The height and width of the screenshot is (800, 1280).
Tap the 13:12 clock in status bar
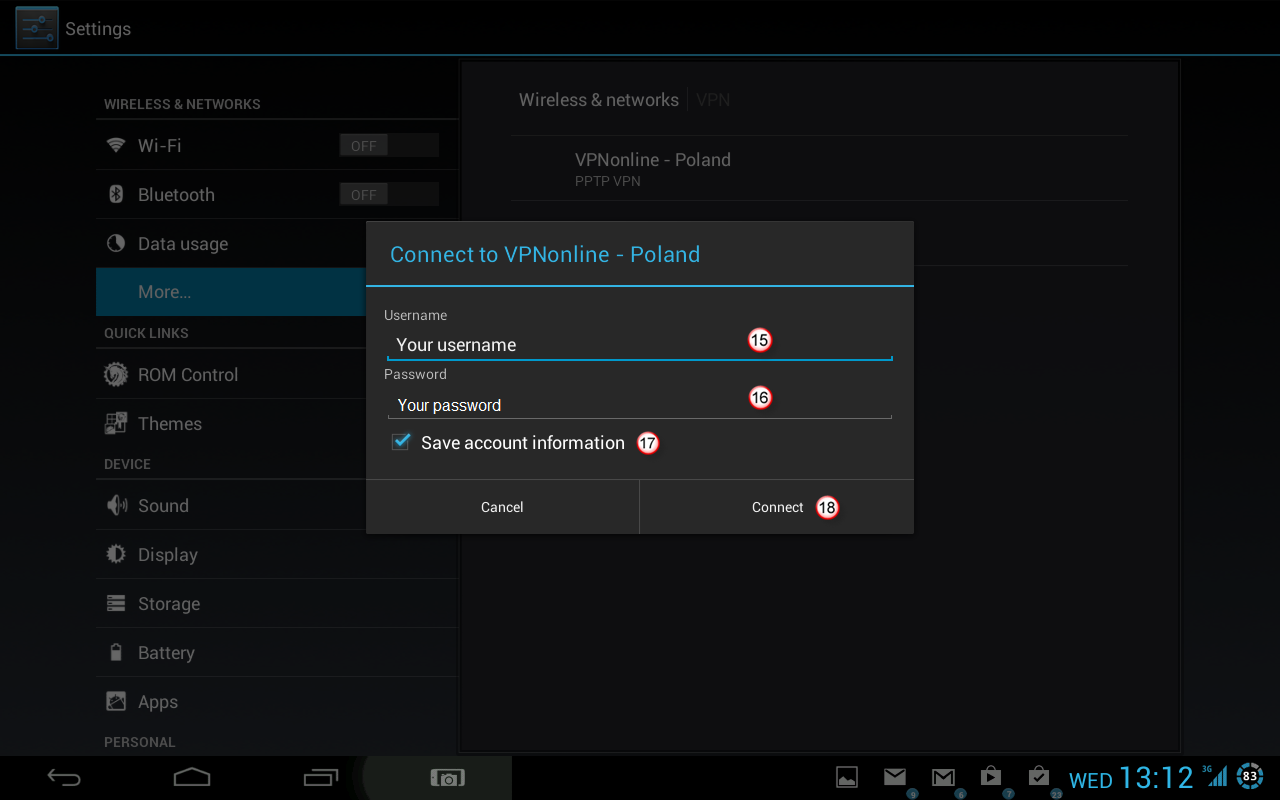(1156, 777)
